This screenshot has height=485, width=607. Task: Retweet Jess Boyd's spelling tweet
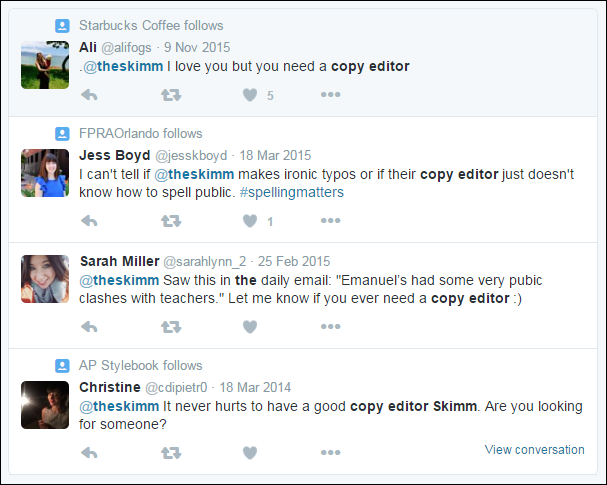click(171, 221)
